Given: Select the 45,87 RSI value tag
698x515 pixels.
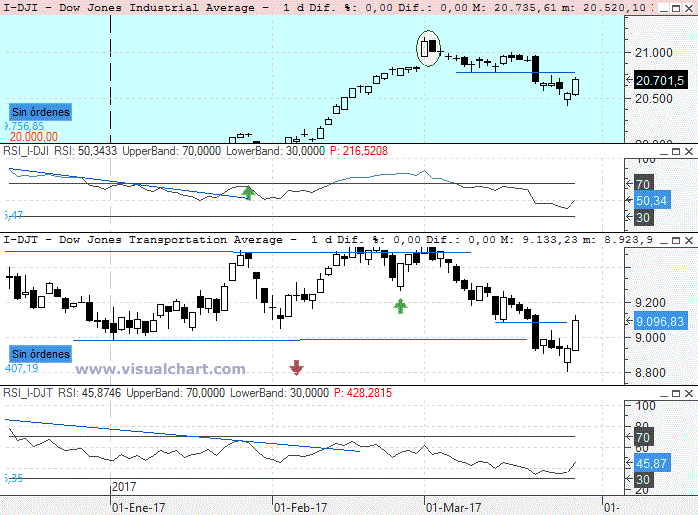Looking at the screenshot, I should click(652, 464).
